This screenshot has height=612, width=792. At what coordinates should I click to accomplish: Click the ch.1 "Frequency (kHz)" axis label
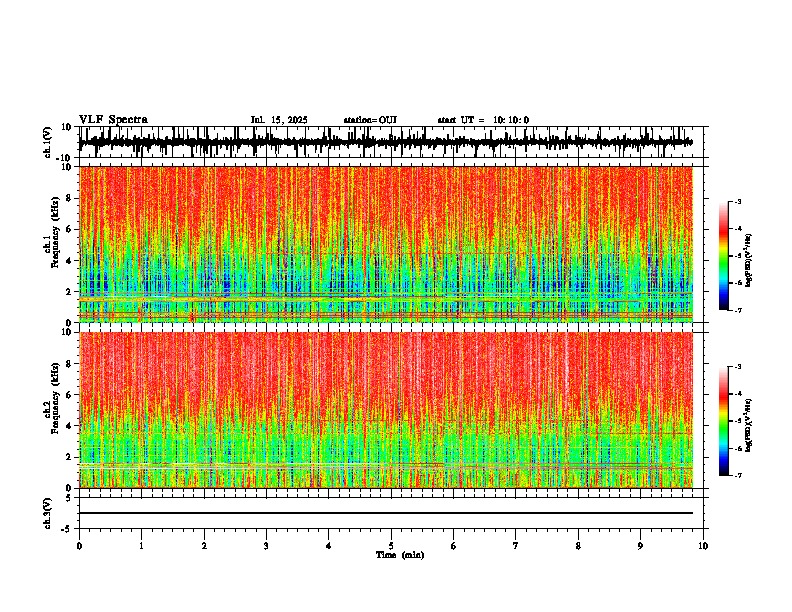point(55,232)
